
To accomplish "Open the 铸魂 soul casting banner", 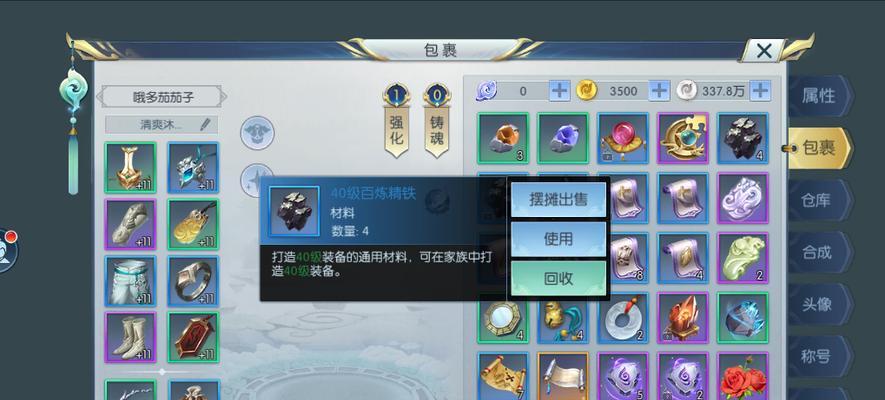I will 437,121.
